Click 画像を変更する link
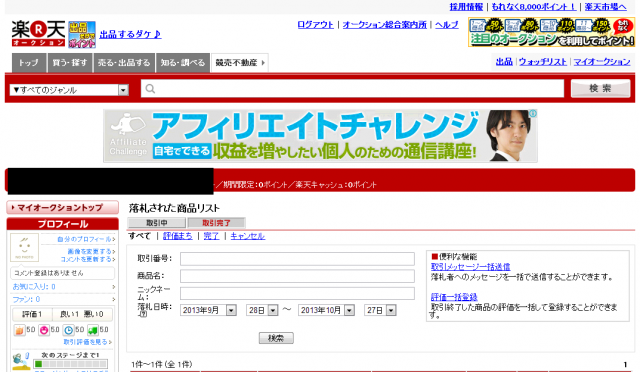Image resolution: width=640 pixels, height=372 pixels. pos(89,252)
